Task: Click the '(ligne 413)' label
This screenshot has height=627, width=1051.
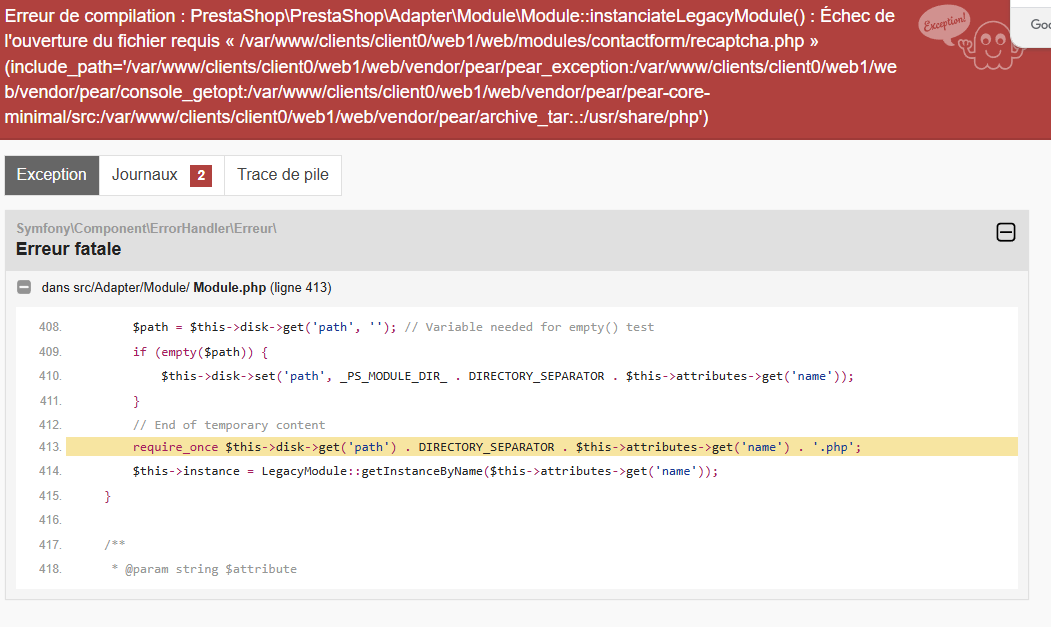Action: coord(300,288)
